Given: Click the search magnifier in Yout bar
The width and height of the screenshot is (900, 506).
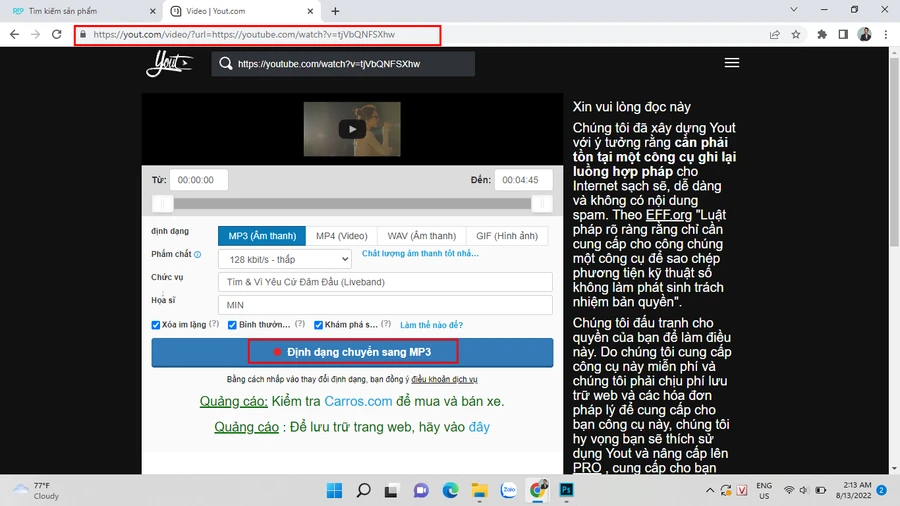Looking at the screenshot, I should click(226, 64).
